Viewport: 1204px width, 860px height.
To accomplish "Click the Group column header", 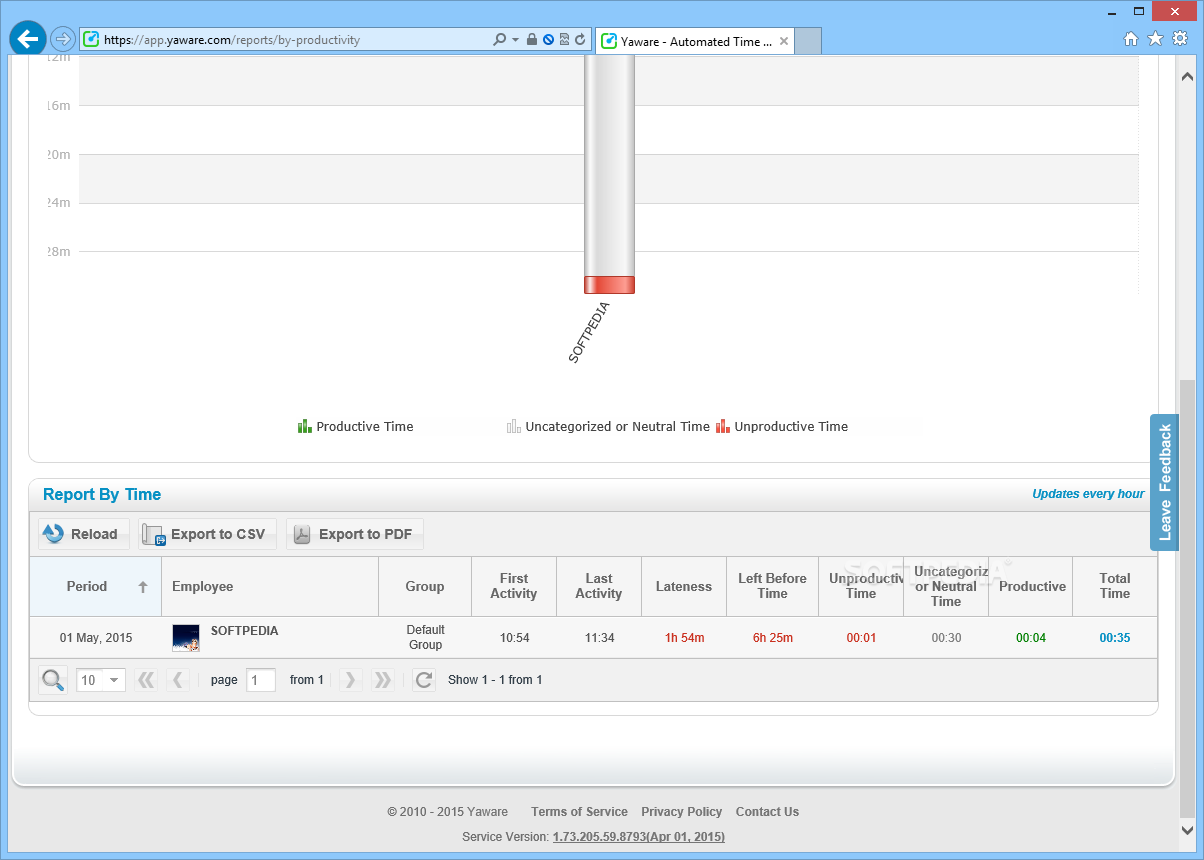I will 425,586.
